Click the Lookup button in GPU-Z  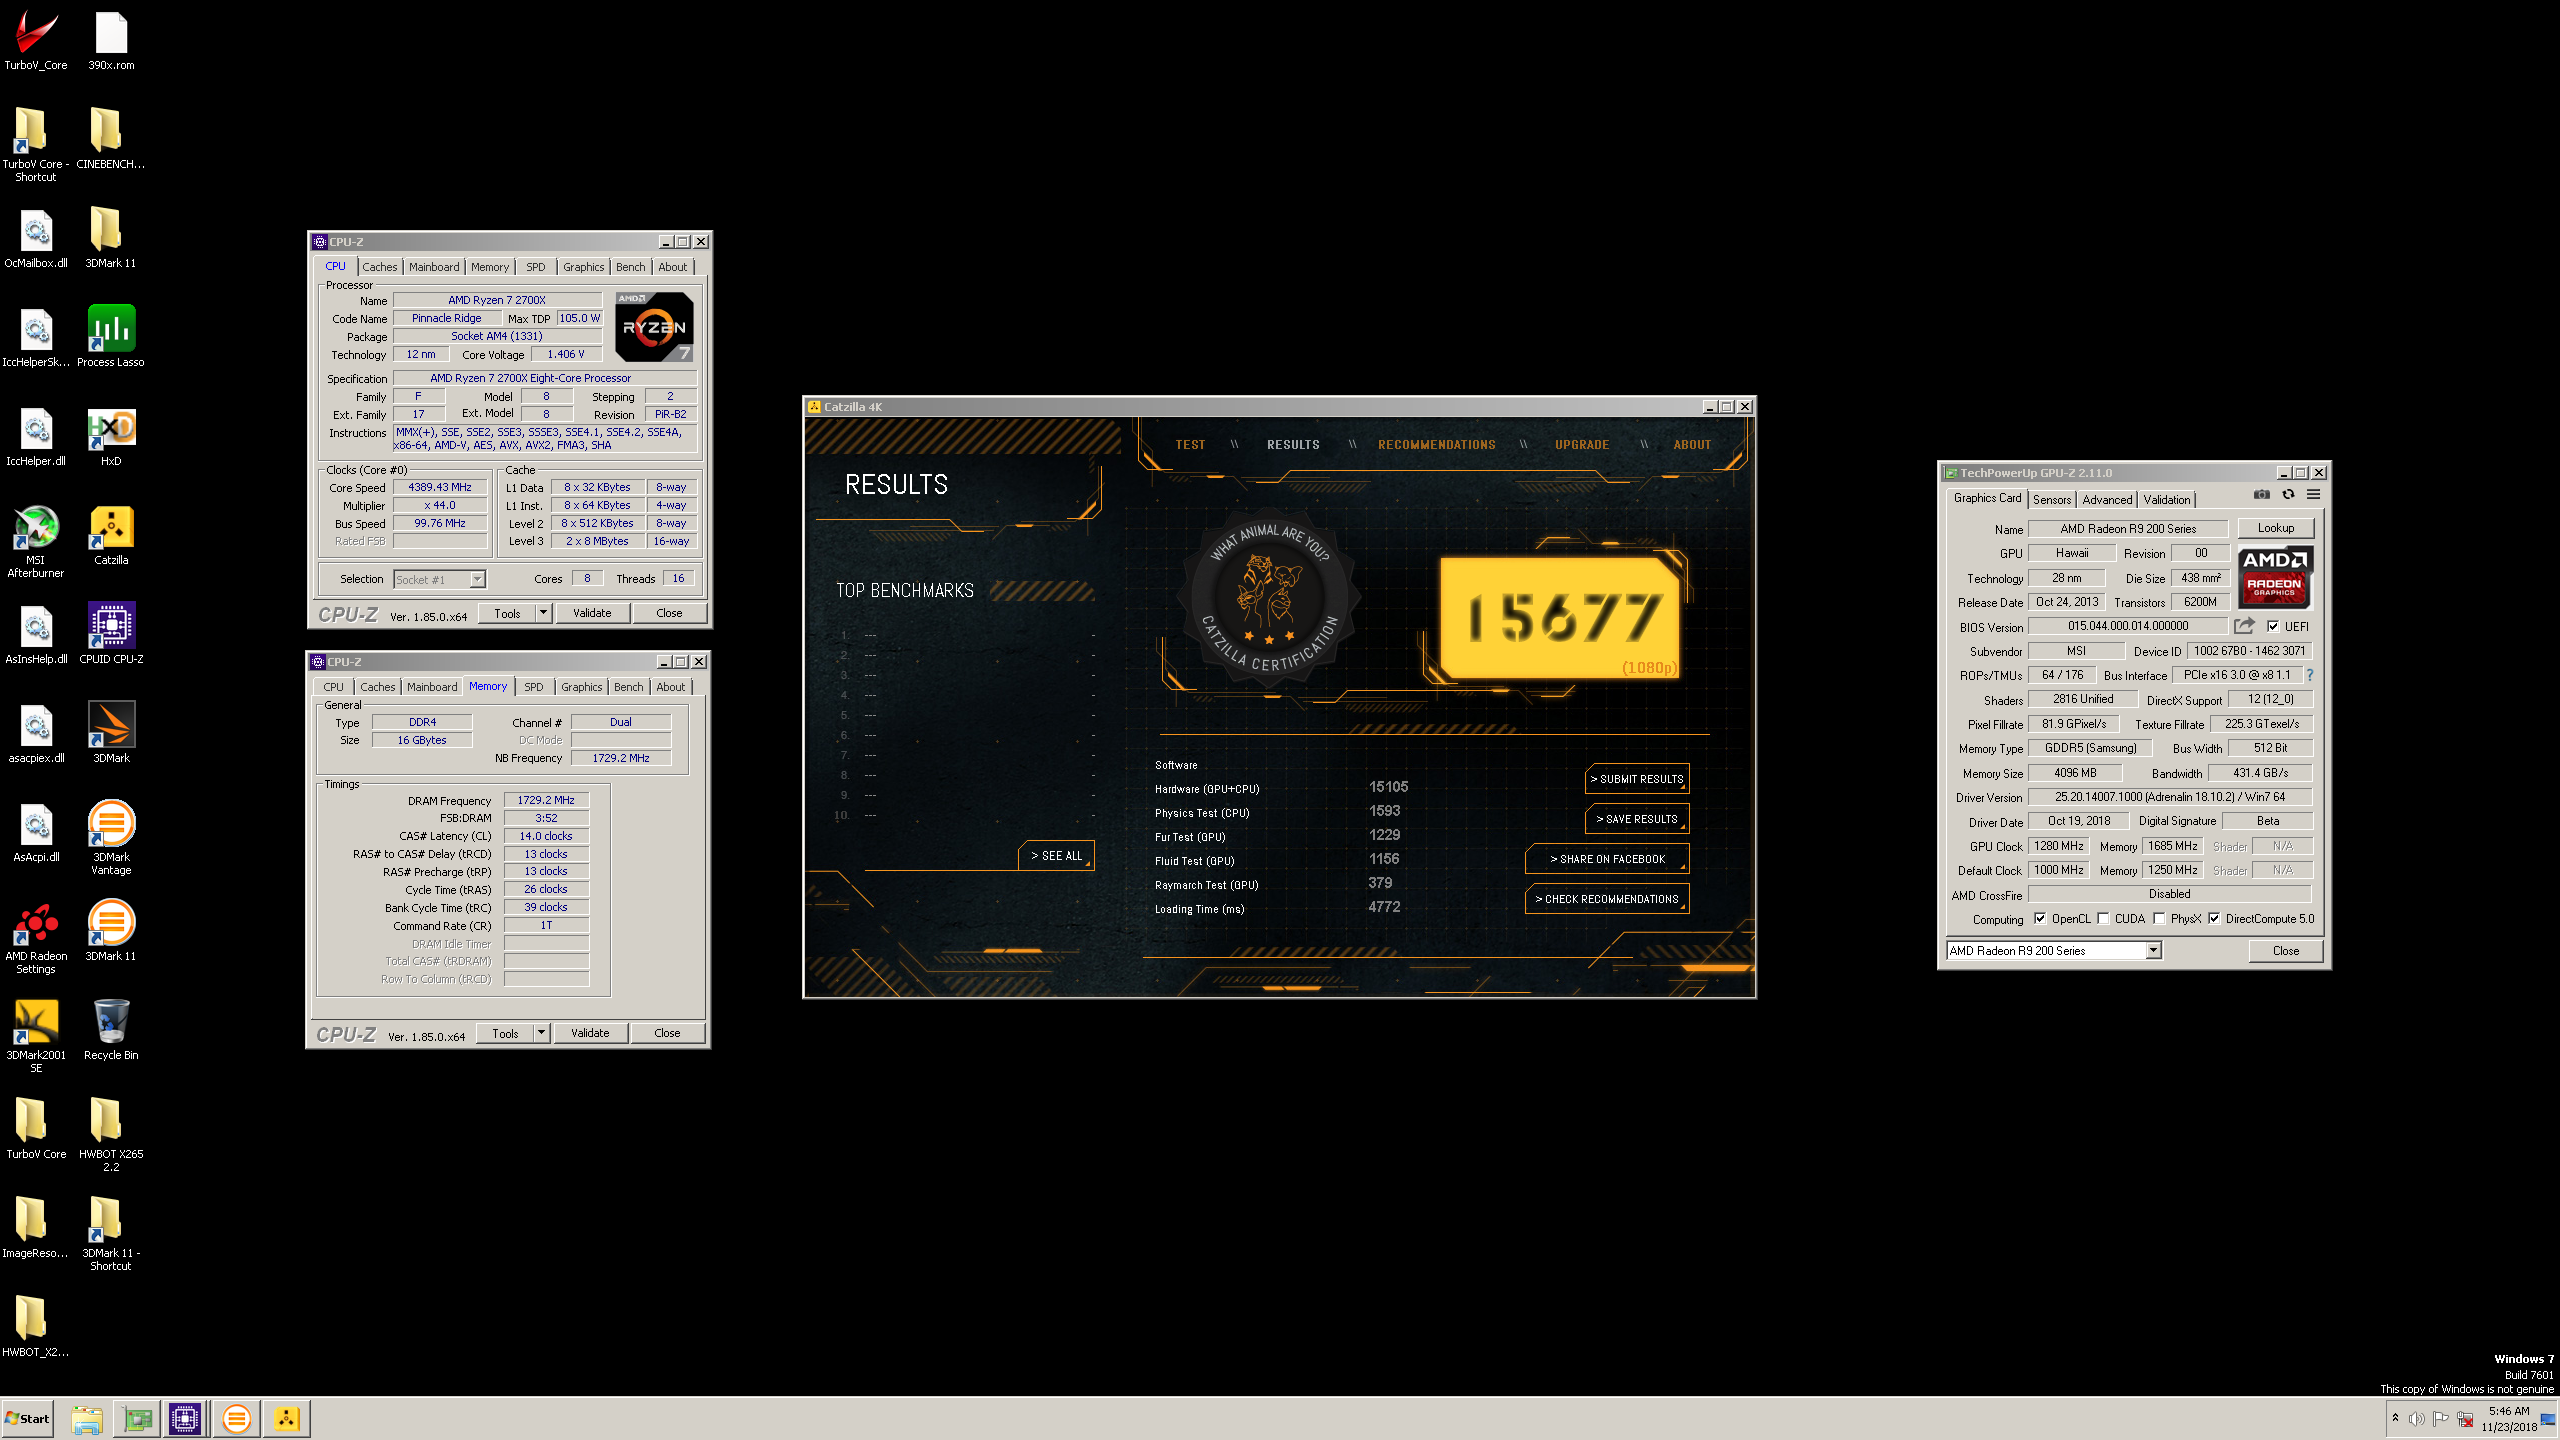pos(2275,528)
